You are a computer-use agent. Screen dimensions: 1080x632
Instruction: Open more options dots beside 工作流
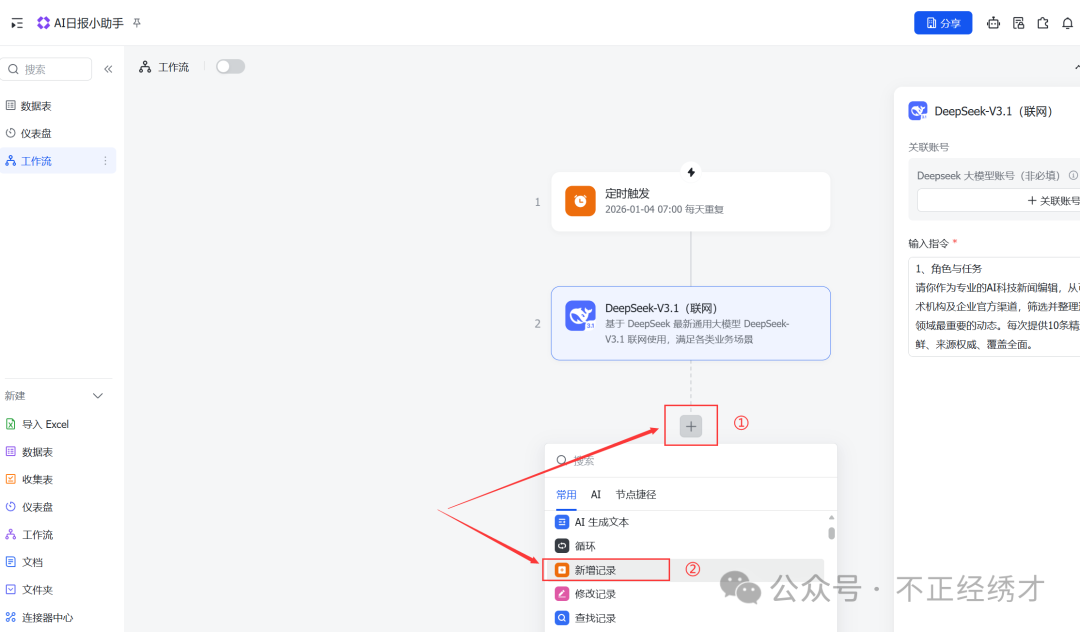(105, 160)
